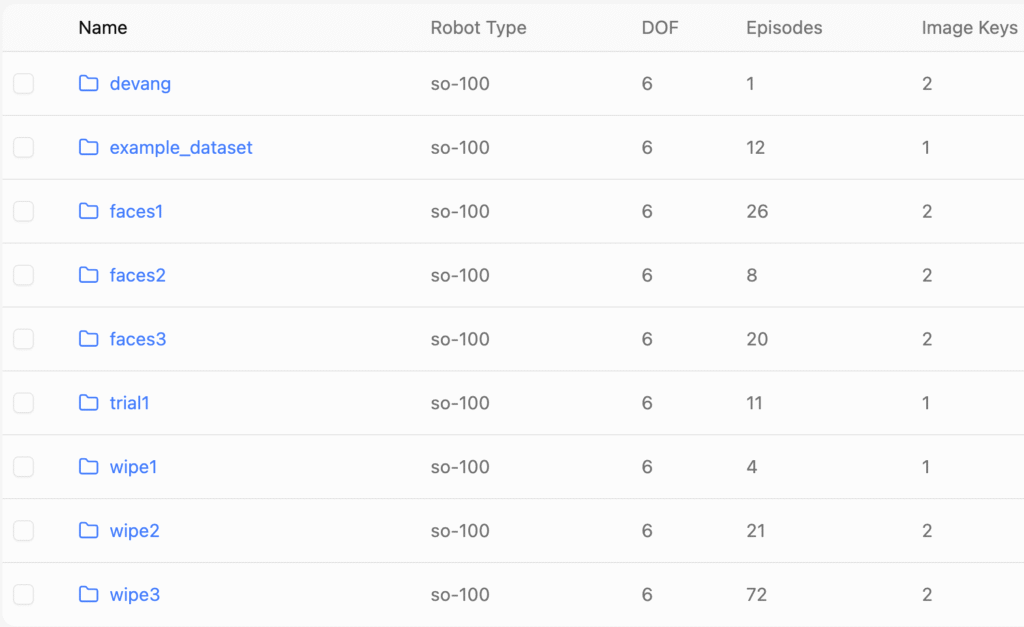Click the example_dataset folder icon
The height and width of the screenshot is (627, 1024).
pyautogui.click(x=89, y=147)
